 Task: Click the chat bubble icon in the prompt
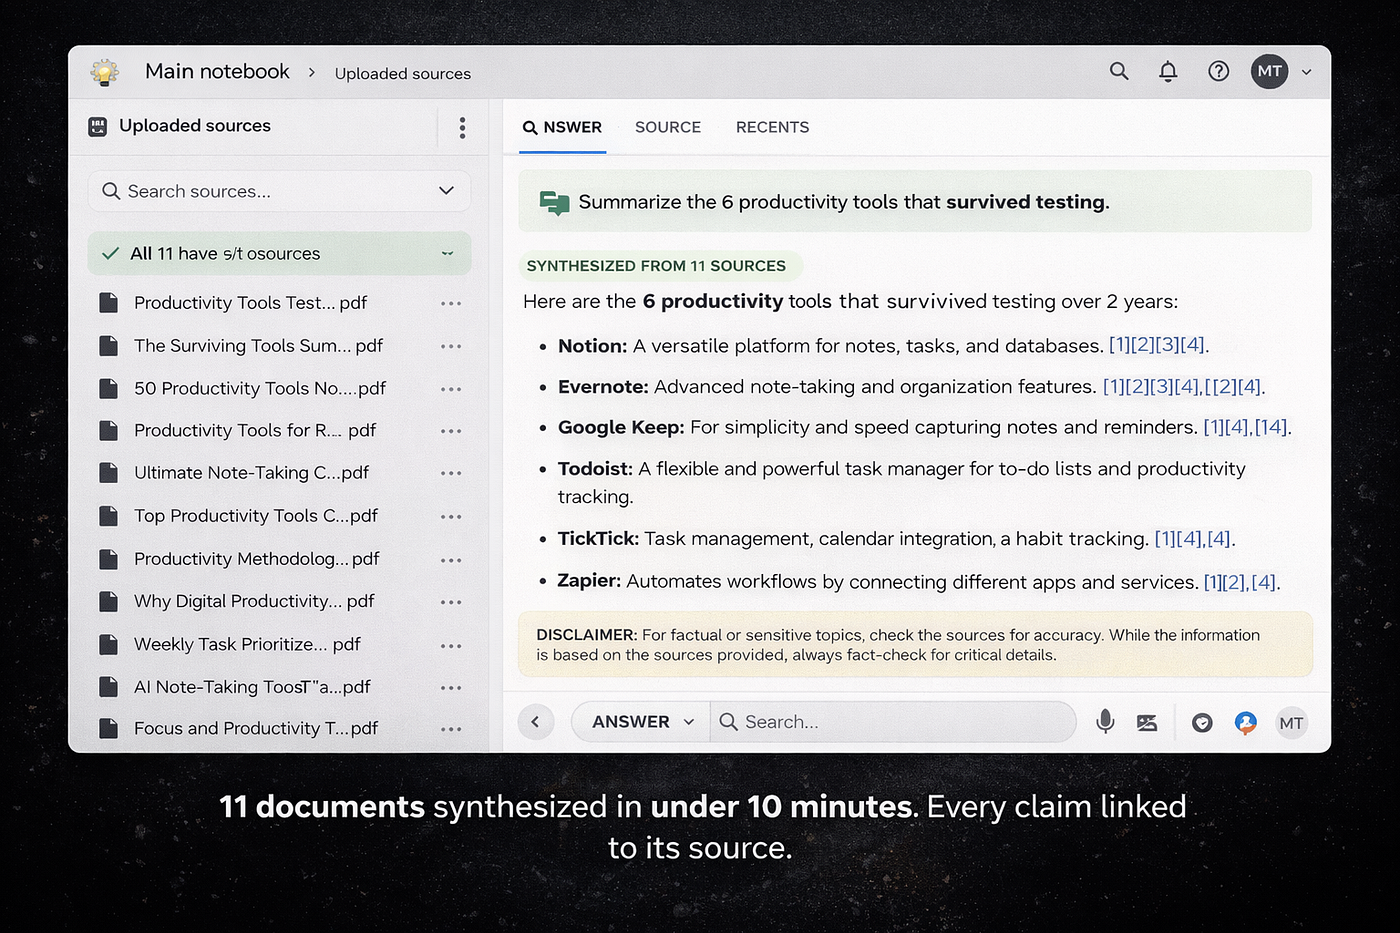point(554,203)
